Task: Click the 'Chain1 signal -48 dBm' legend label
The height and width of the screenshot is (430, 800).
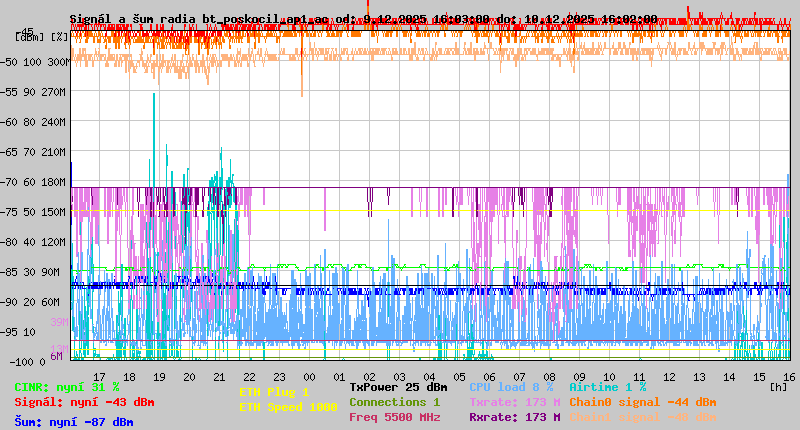Action: coord(643,417)
